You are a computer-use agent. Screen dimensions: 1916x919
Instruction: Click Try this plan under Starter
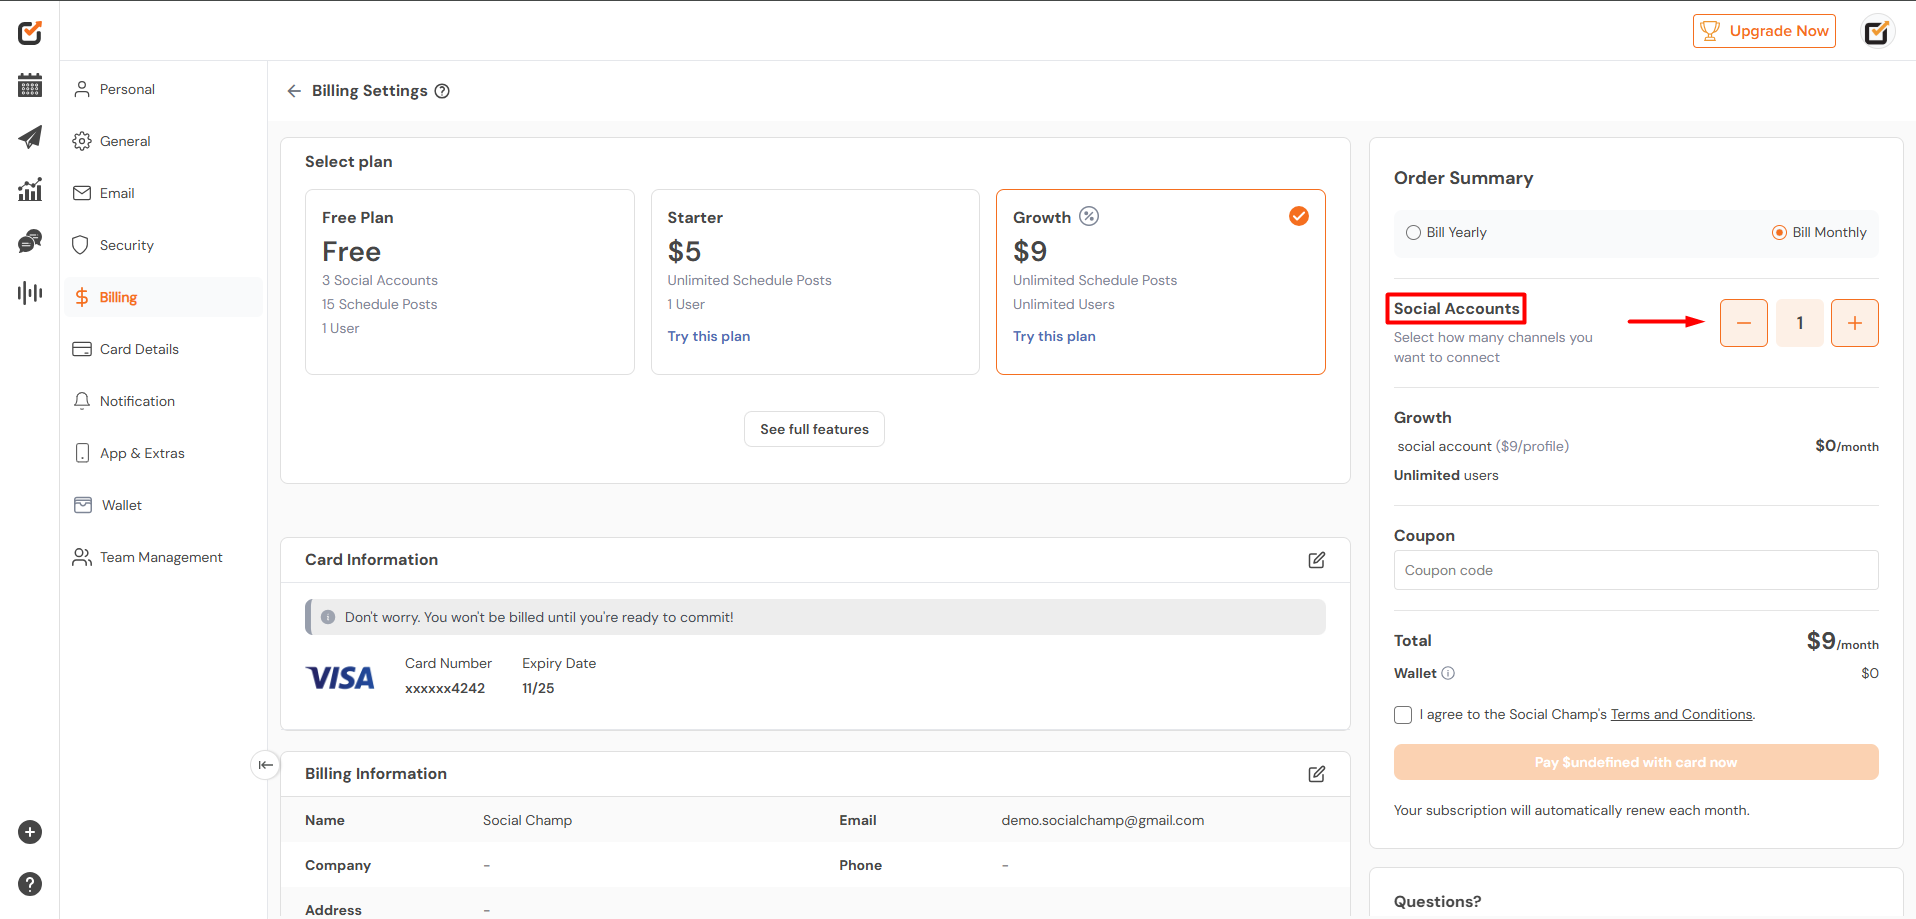[x=709, y=336]
